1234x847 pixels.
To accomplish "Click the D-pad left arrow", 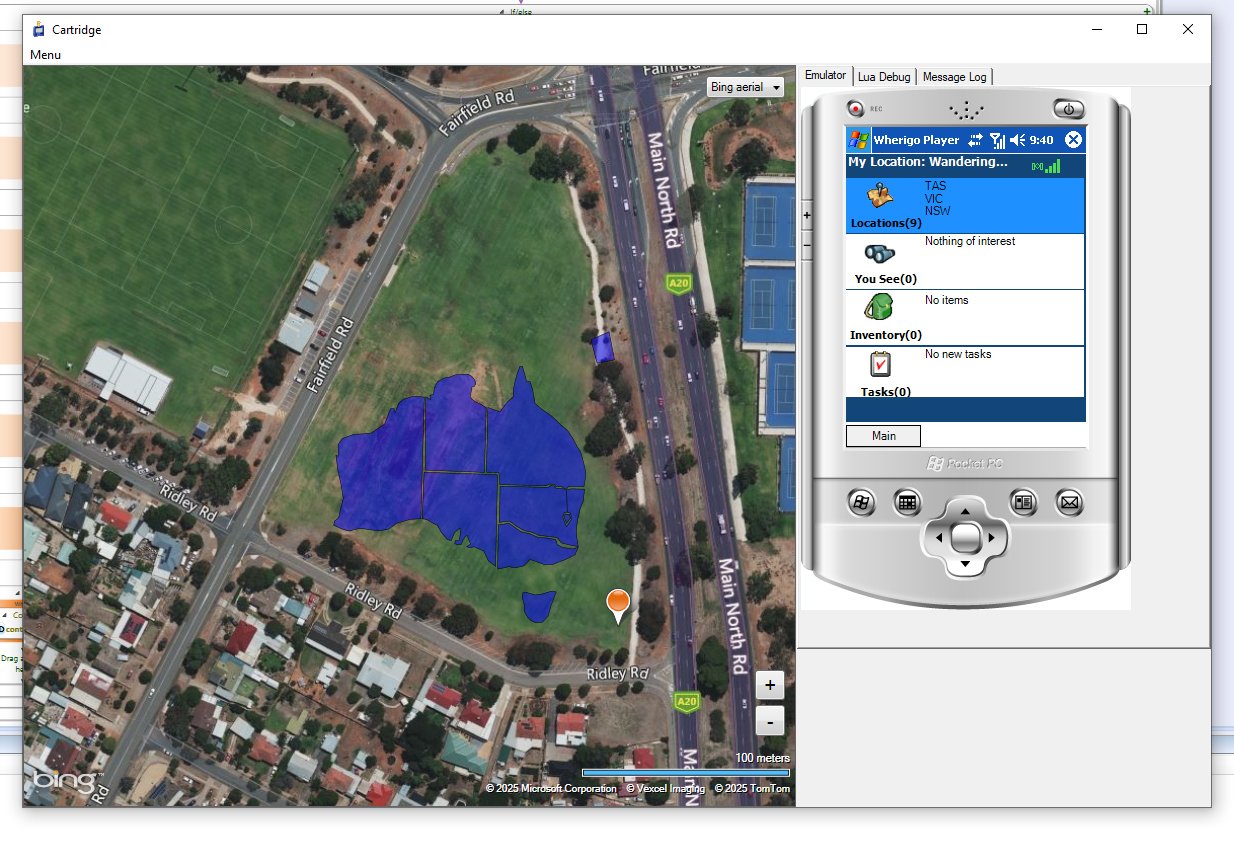I will pos(938,538).
